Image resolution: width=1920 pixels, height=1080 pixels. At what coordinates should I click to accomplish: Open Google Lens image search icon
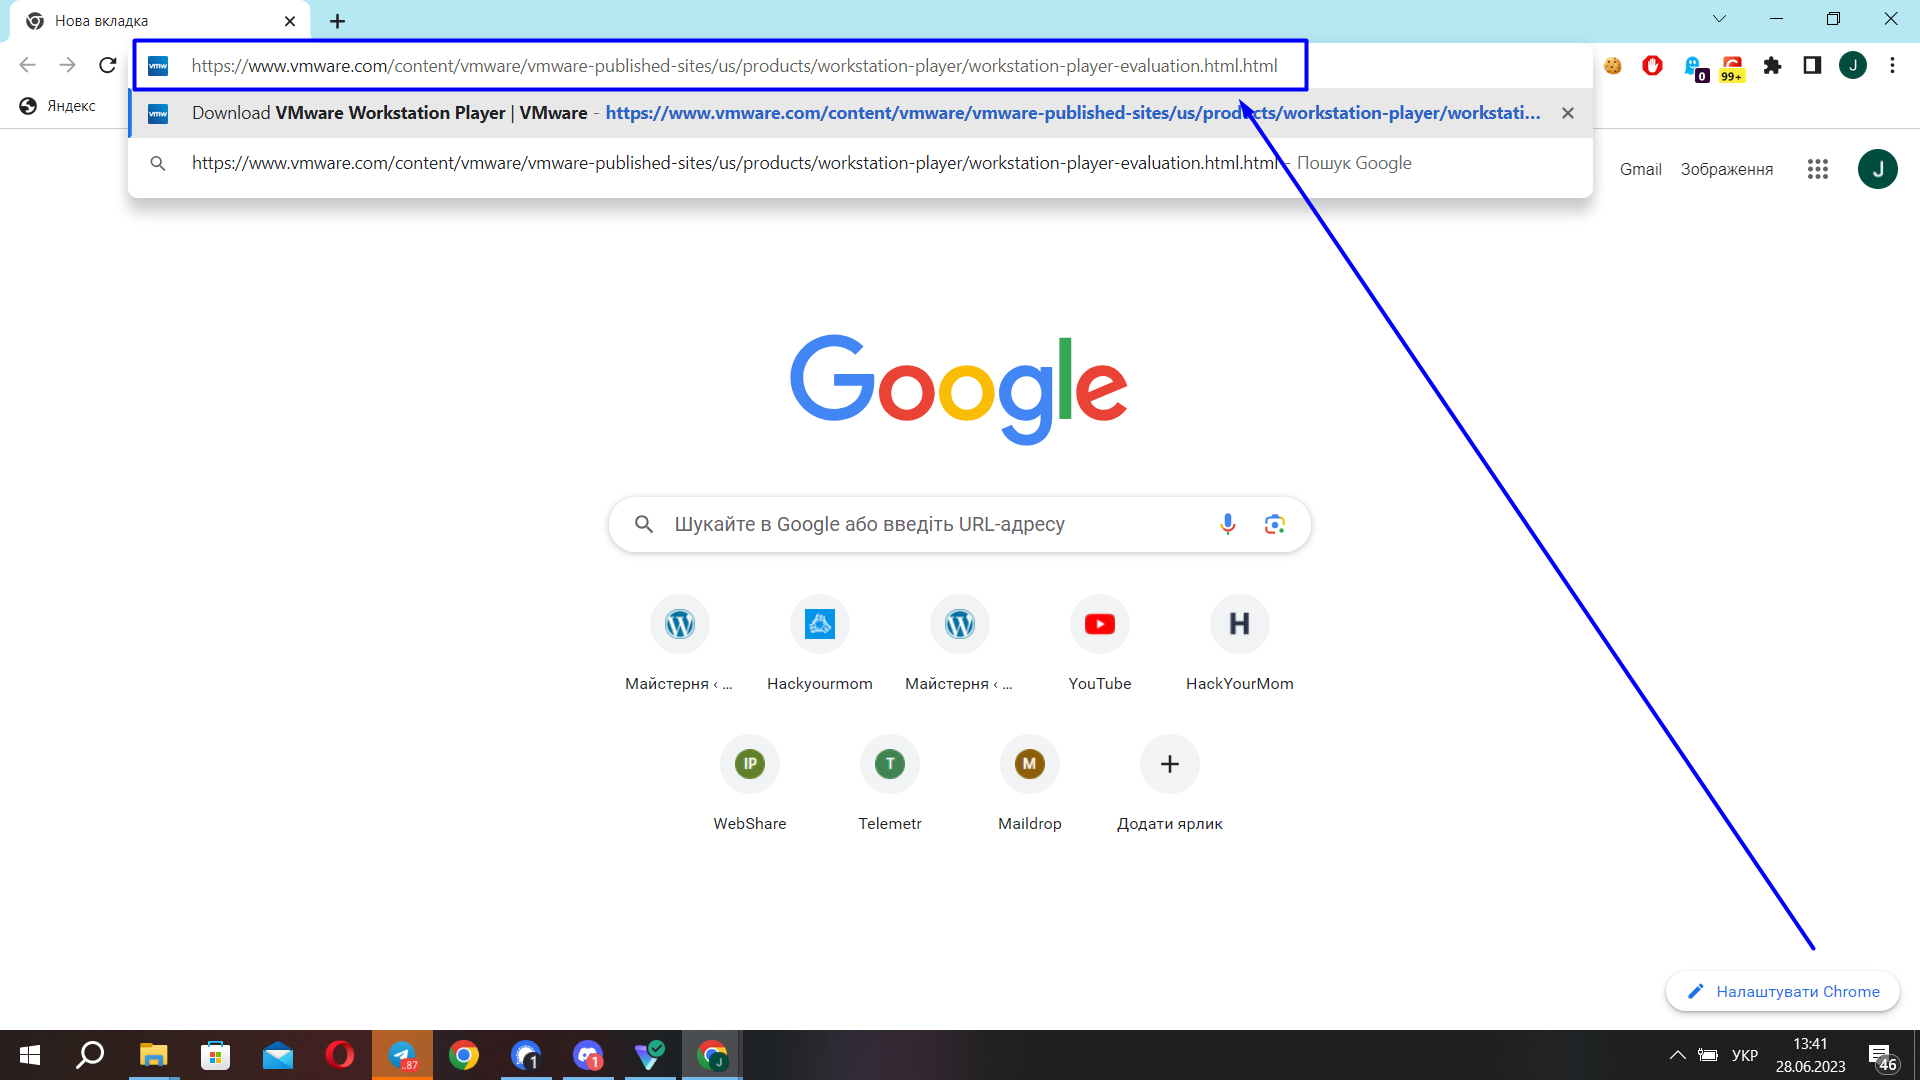click(x=1274, y=524)
